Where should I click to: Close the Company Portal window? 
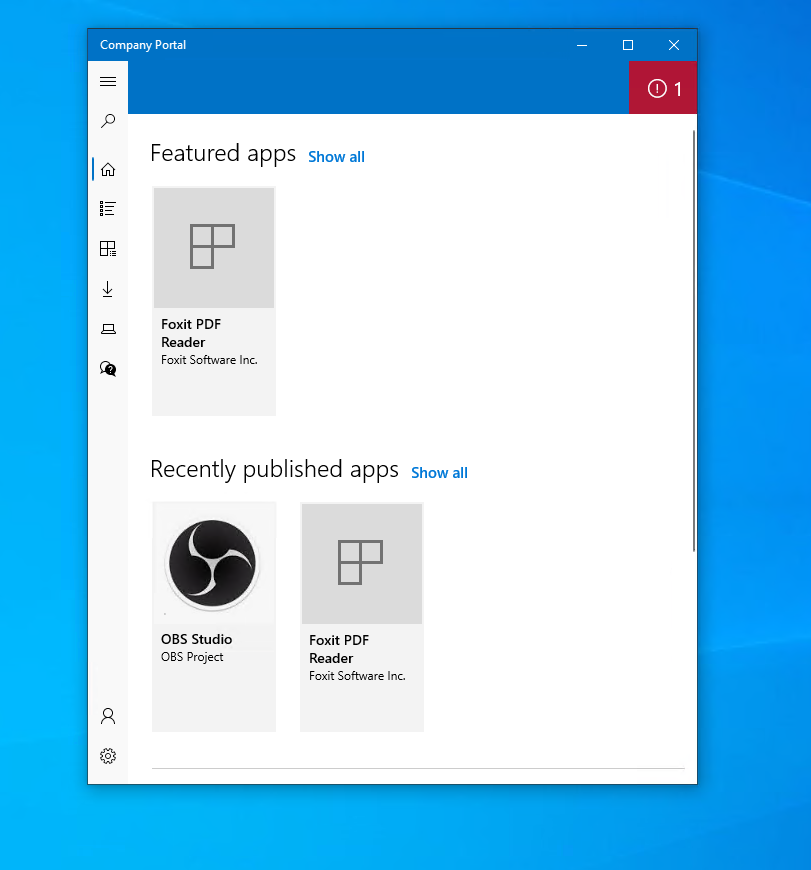674,45
